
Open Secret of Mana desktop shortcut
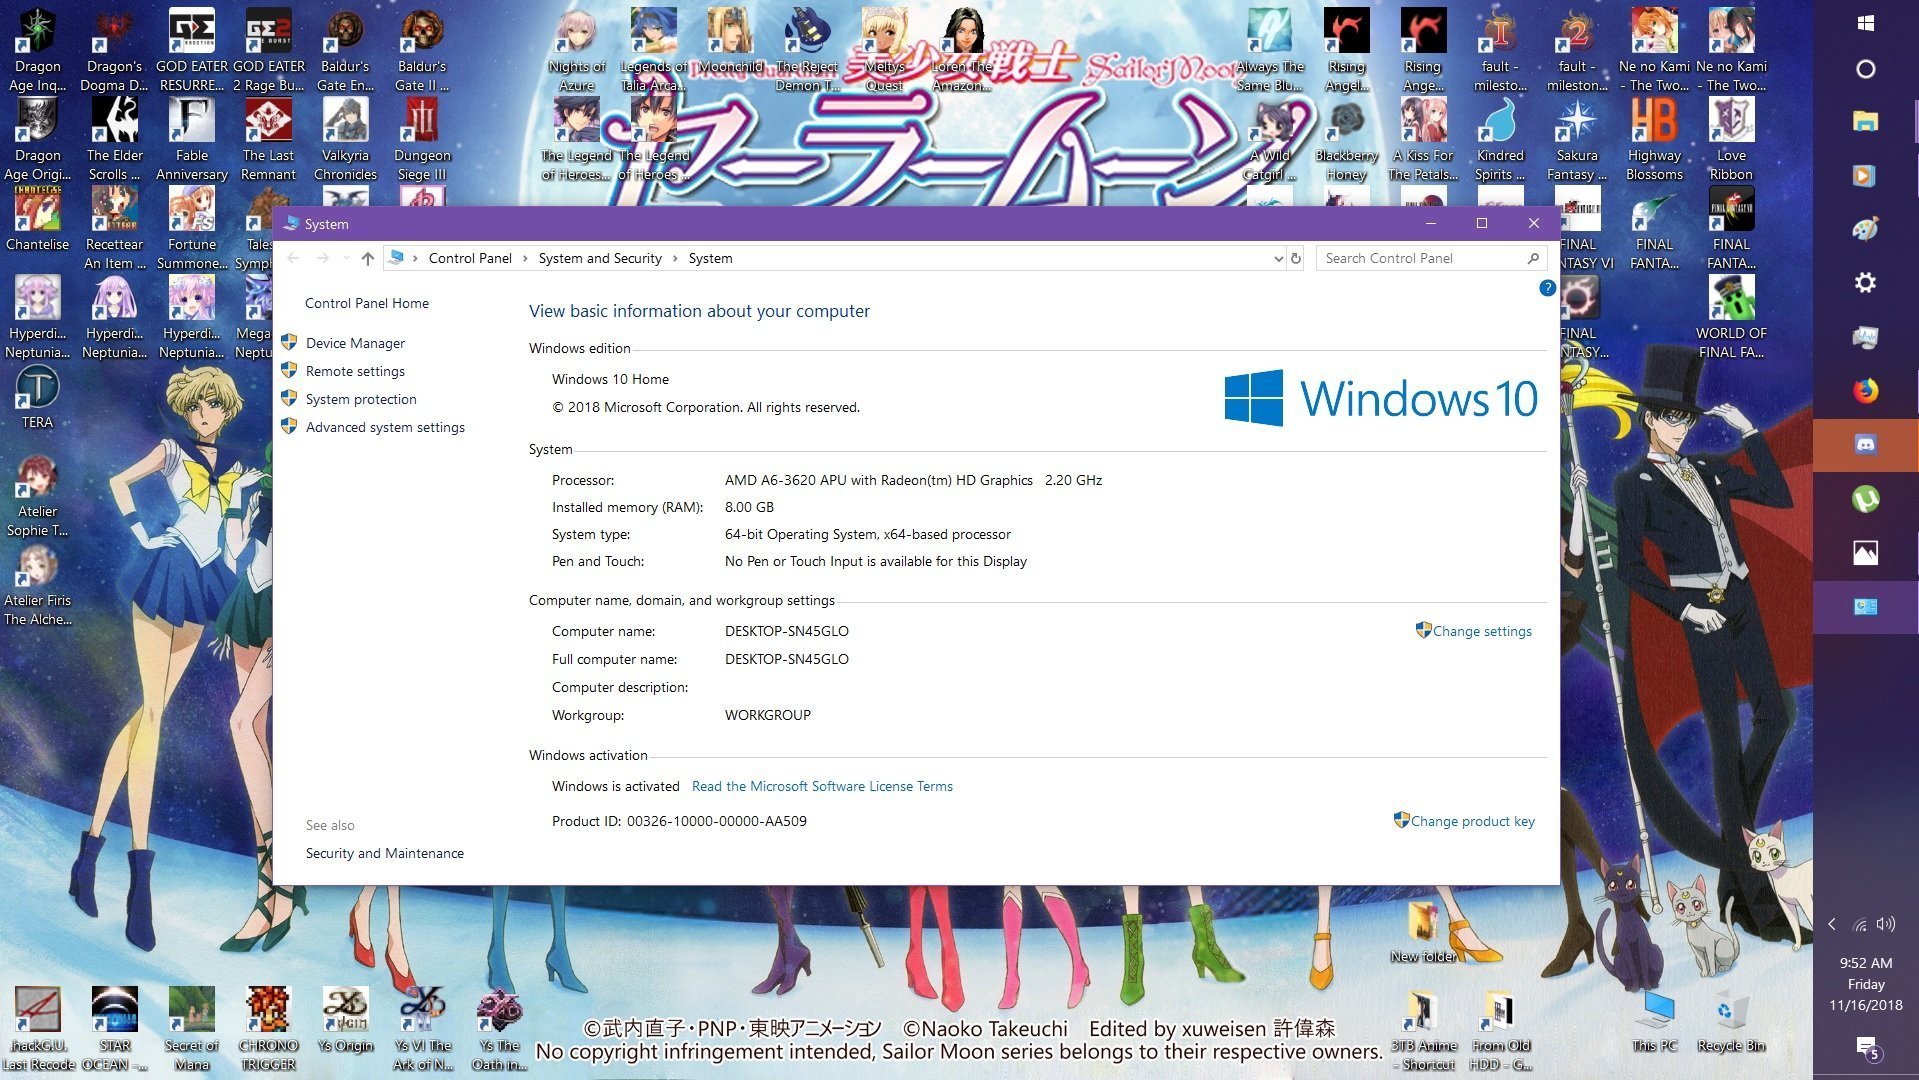pyautogui.click(x=191, y=1029)
